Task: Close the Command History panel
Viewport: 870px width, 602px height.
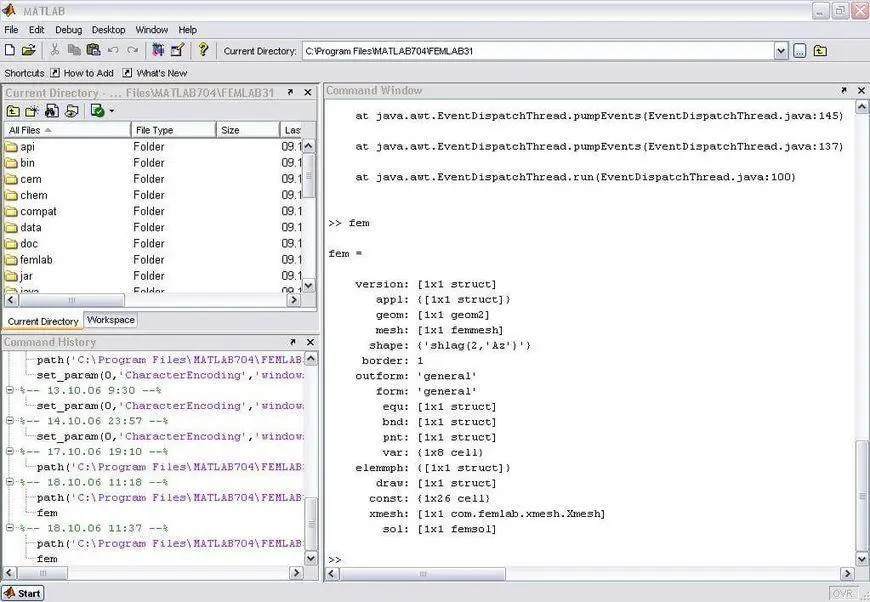Action: click(310, 342)
